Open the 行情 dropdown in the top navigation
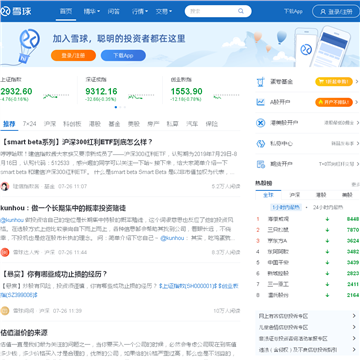360x360 pixels. pos(140,11)
